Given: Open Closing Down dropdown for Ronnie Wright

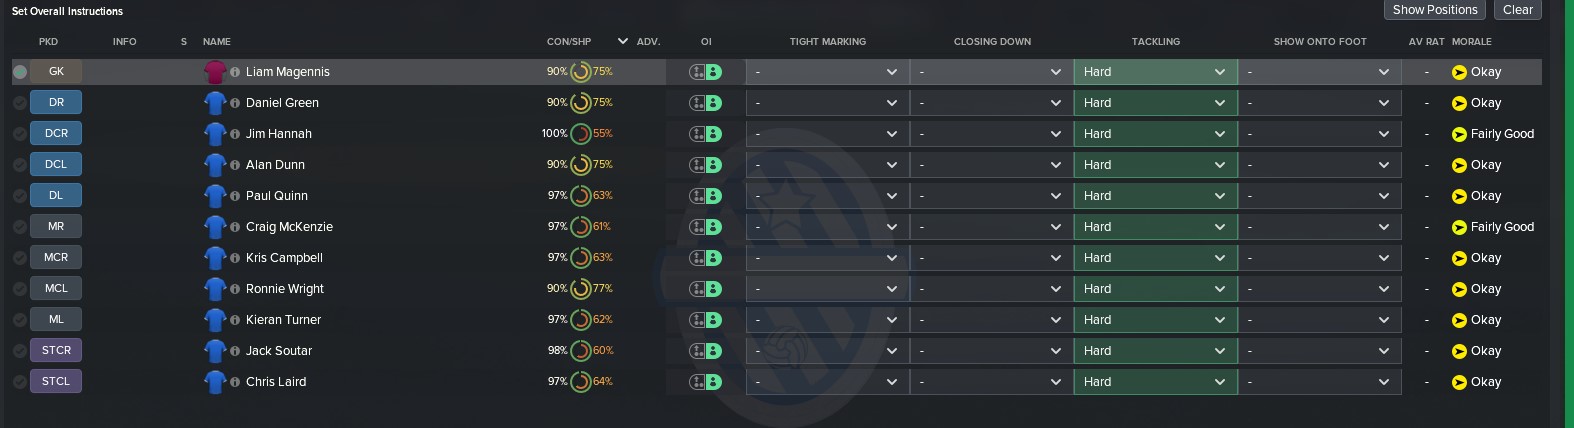Looking at the screenshot, I should pyautogui.click(x=991, y=289).
